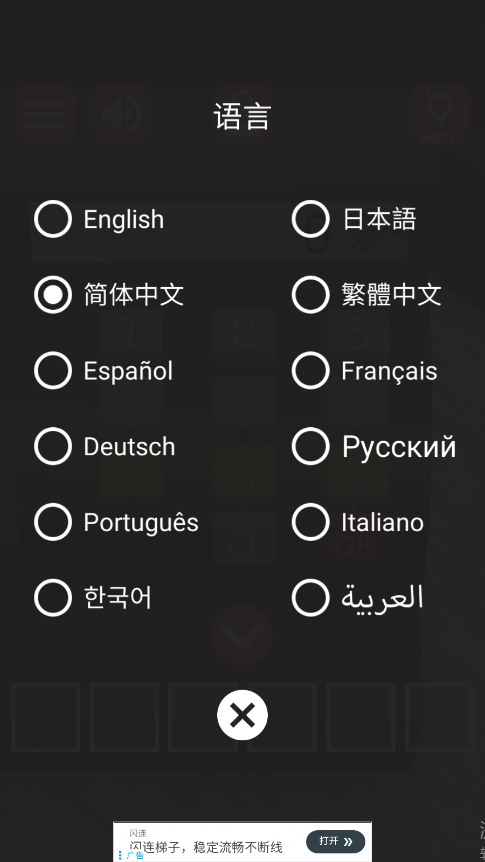Click the dimmed hint lightbulb icon
485x862 pixels.
click(439, 114)
